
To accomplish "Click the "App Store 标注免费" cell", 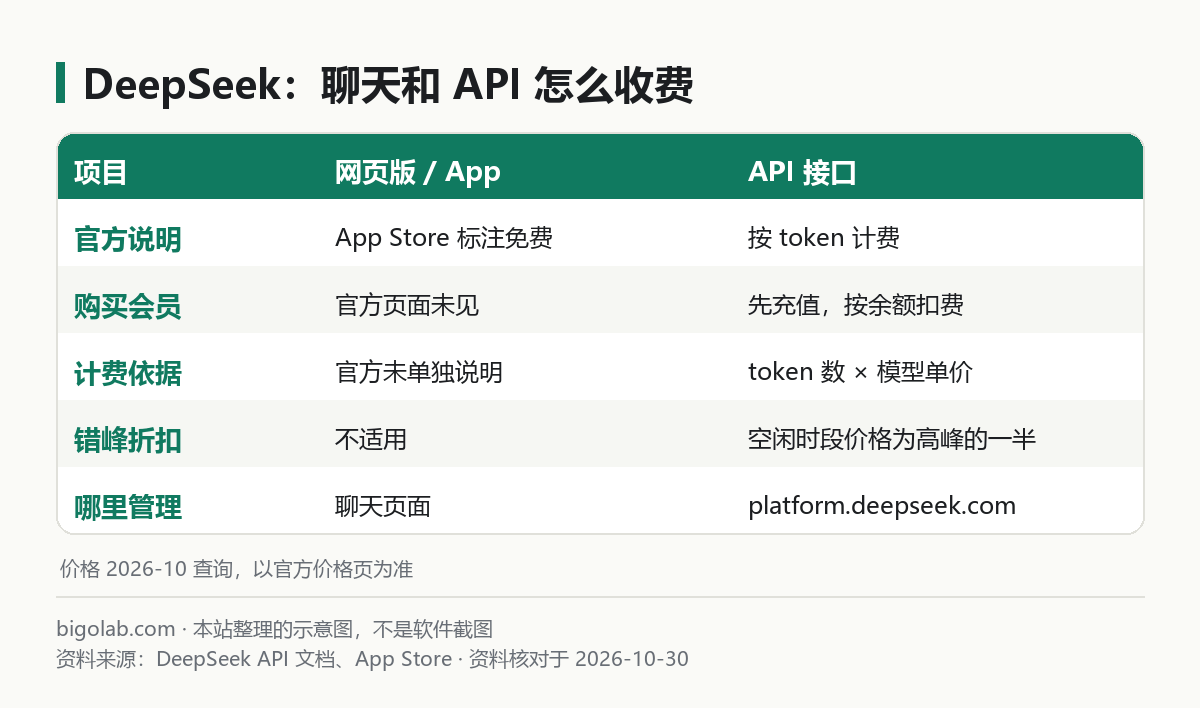I will click(444, 238).
